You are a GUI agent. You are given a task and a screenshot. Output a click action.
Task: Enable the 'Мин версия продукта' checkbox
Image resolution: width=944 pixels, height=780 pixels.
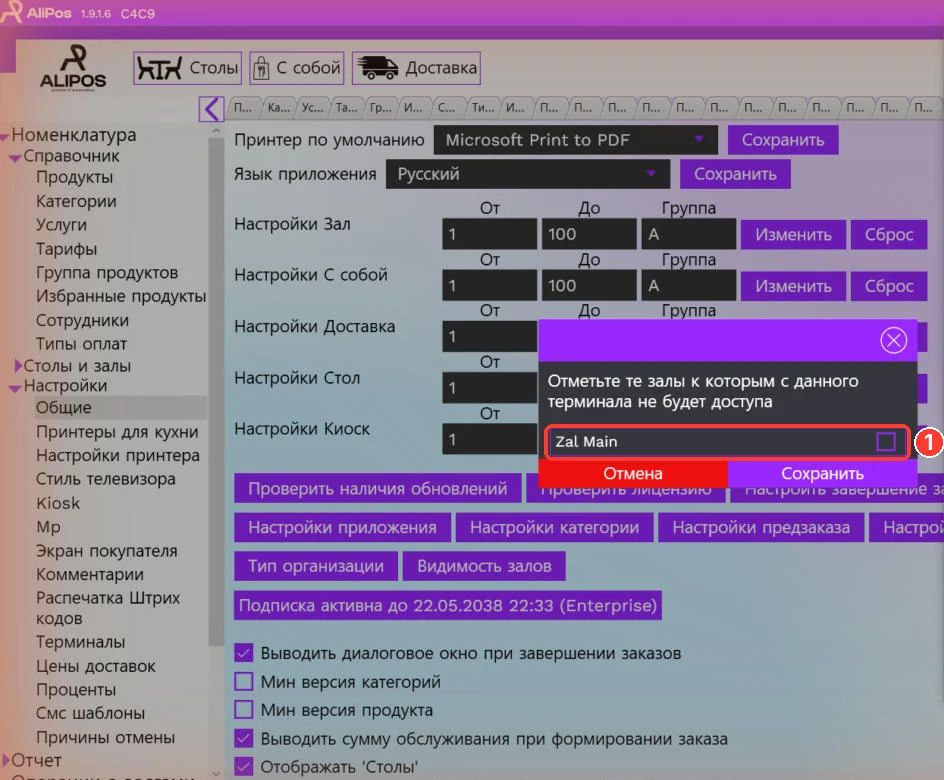pos(244,710)
